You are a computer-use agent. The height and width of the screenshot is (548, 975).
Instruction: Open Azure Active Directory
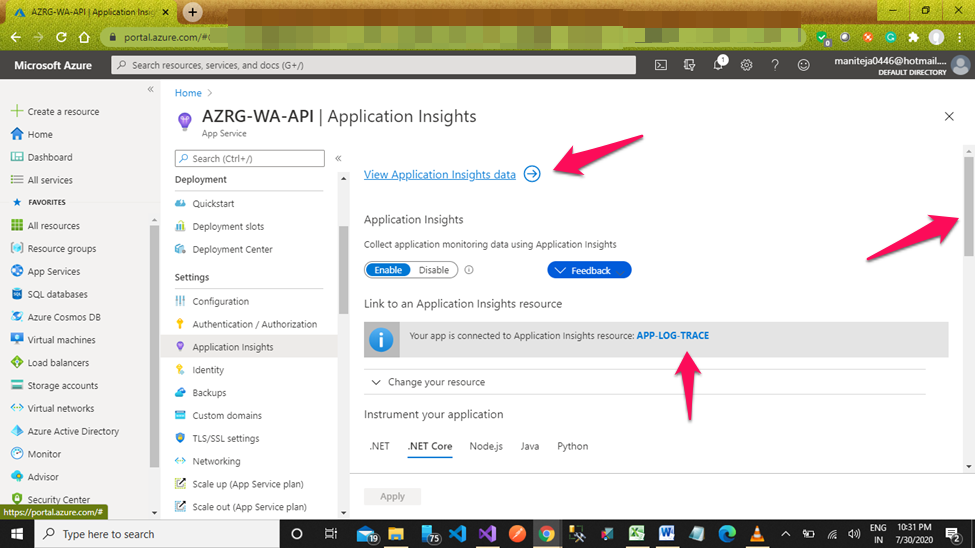point(75,431)
